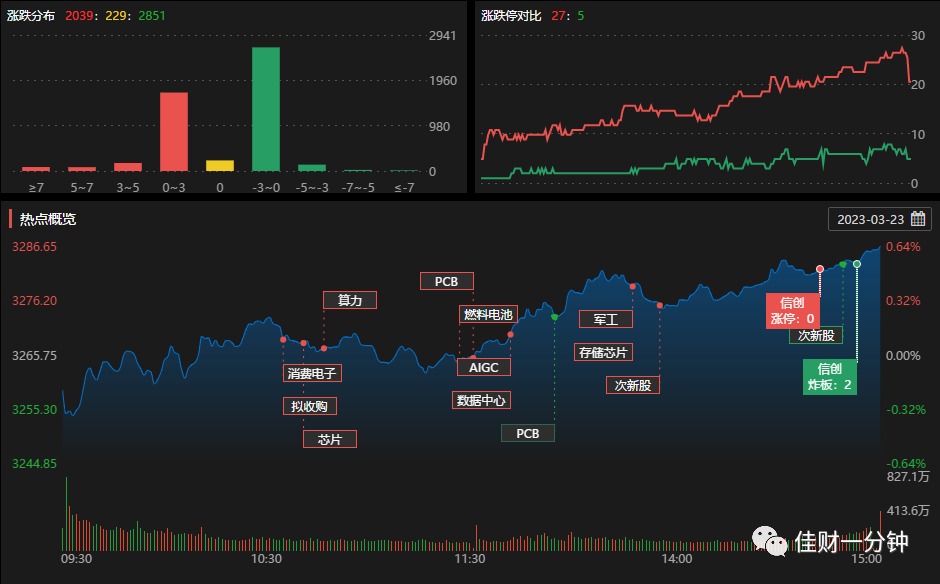Screen dimensions: 940x584
Task: Open the AIGC hotspot tag
Action: coord(484,367)
